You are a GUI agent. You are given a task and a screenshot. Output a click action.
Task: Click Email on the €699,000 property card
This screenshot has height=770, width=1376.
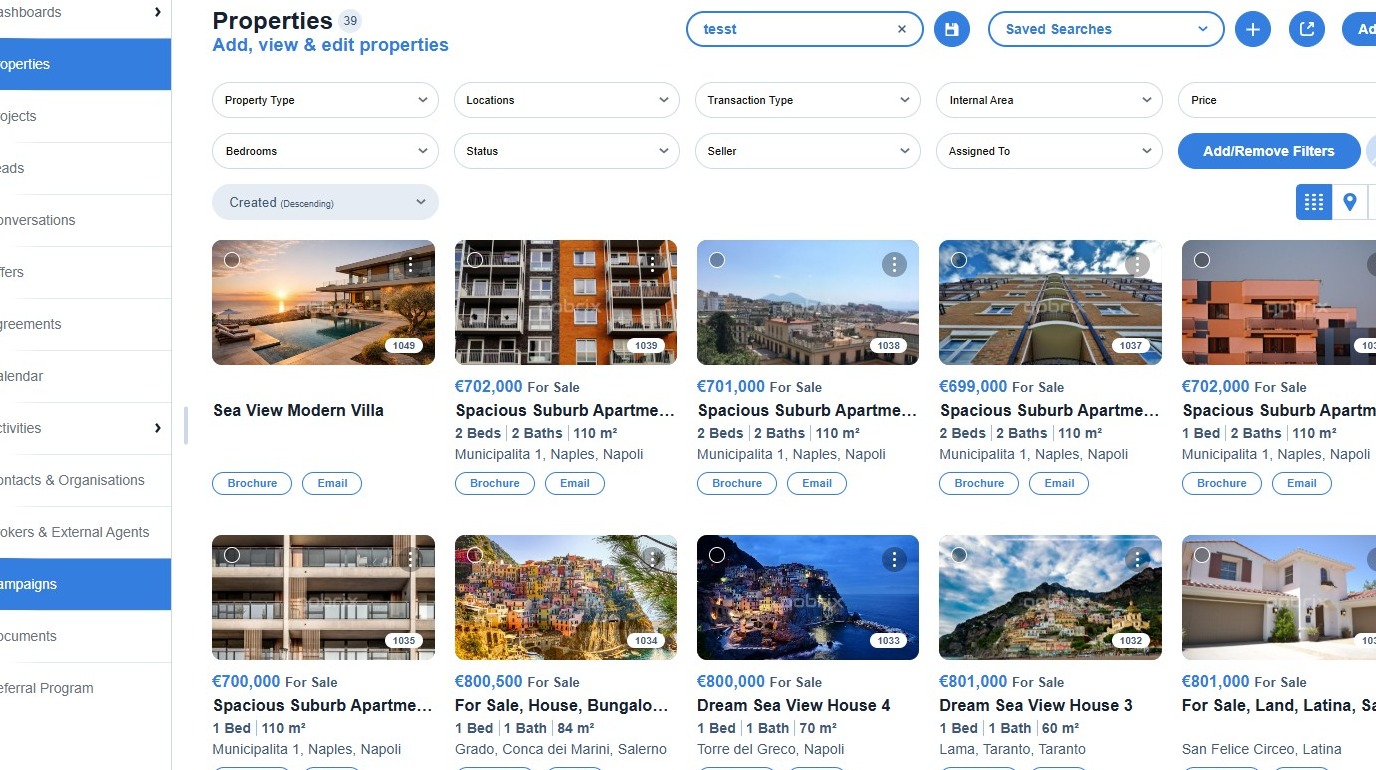[x=1059, y=483]
